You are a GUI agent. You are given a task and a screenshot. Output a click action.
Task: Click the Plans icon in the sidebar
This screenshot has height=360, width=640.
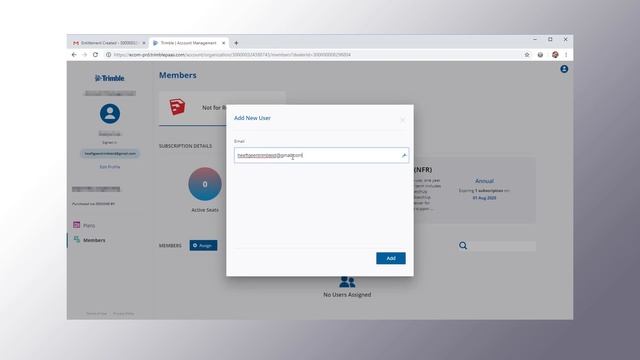tap(76, 225)
